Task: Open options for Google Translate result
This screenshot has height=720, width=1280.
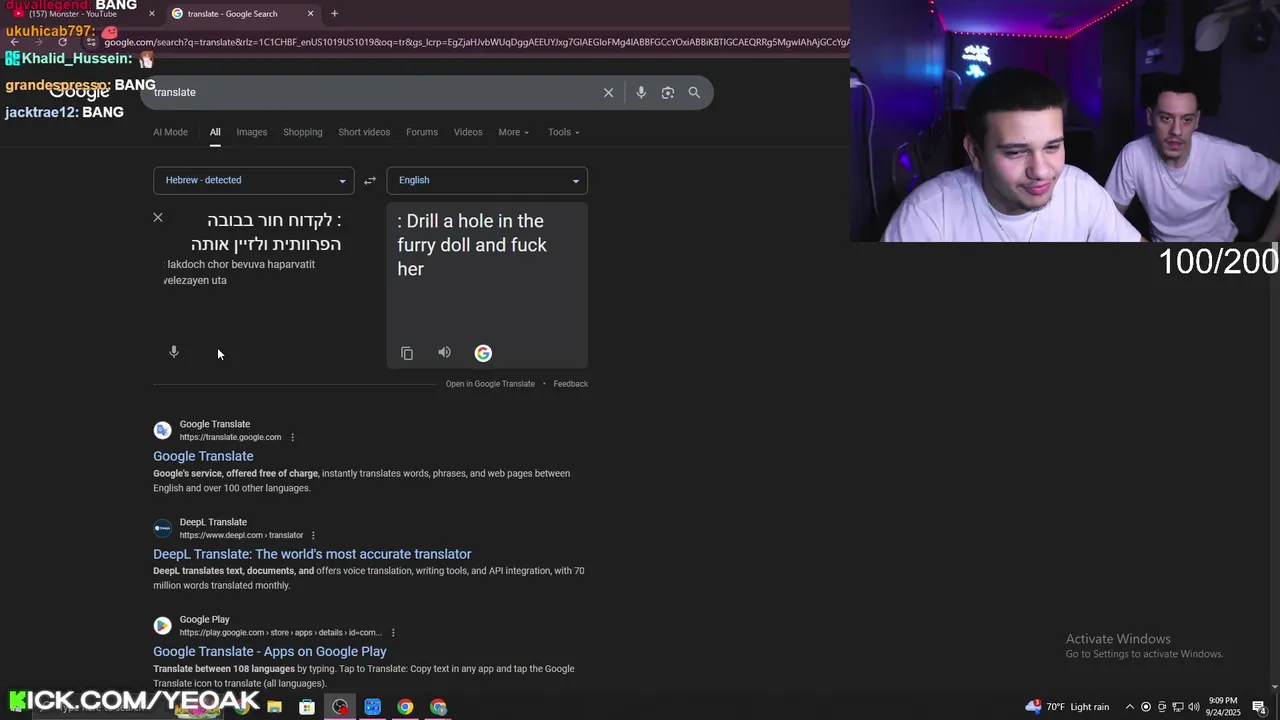Action: [x=292, y=437]
